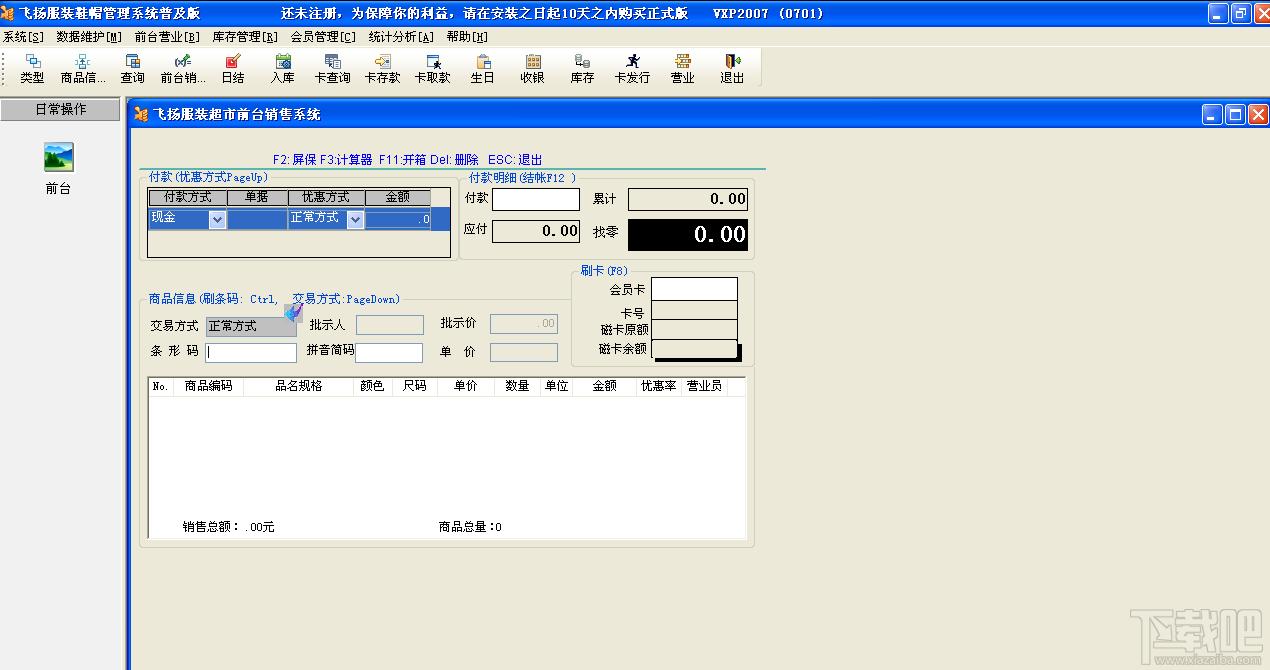This screenshot has width=1270, height=670.
Task: Click the 单价 column header in product table
Action: [x=466, y=386]
